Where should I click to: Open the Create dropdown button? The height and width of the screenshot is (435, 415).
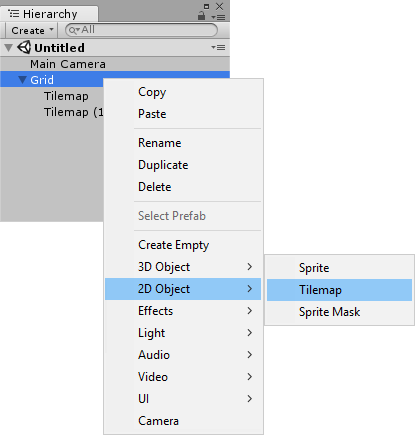(32, 30)
